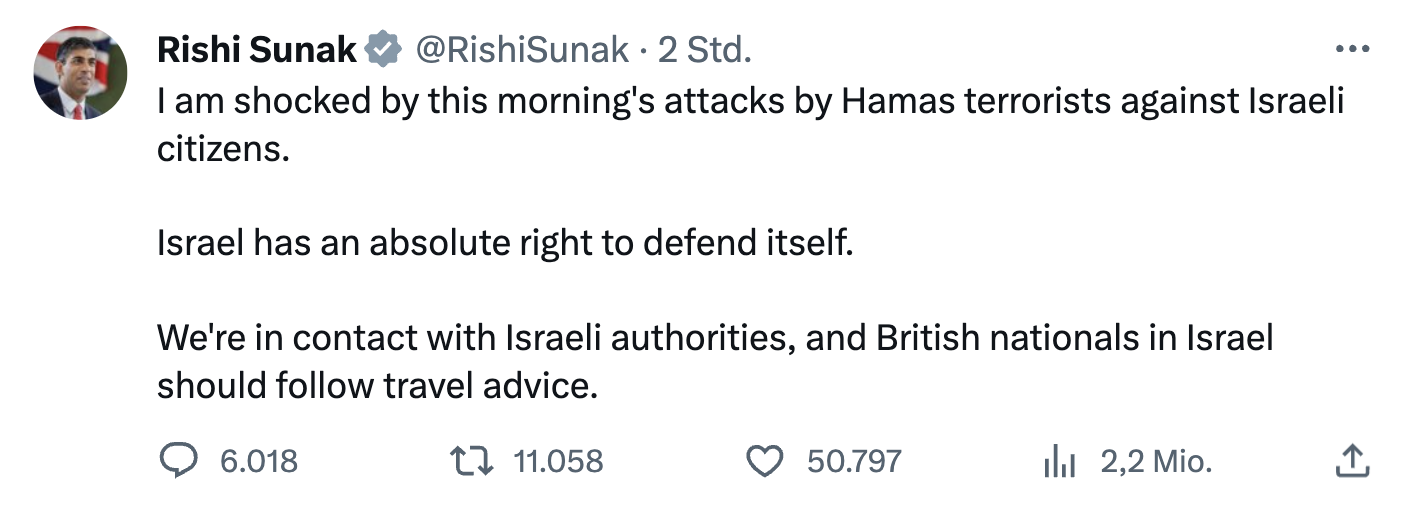Open the @RishiSunak handle link
Image resolution: width=1410 pixels, height=510 pixels.
tap(521, 49)
